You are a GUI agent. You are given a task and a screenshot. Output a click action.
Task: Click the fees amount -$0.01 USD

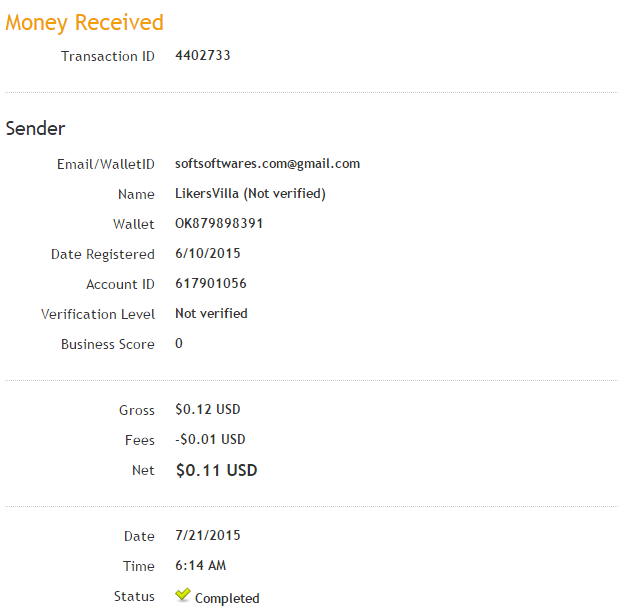coord(210,440)
